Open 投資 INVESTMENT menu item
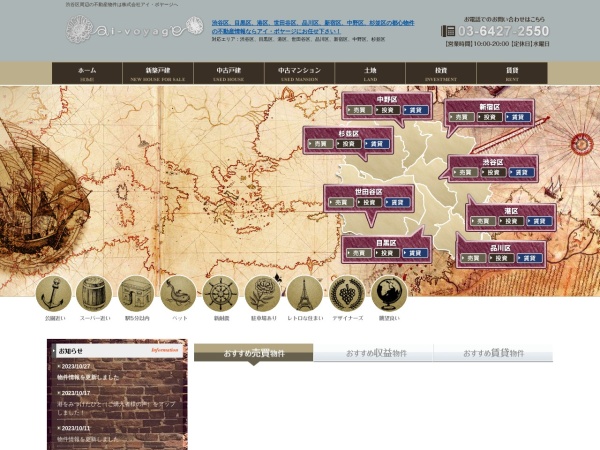The image size is (600, 450). click(441, 73)
